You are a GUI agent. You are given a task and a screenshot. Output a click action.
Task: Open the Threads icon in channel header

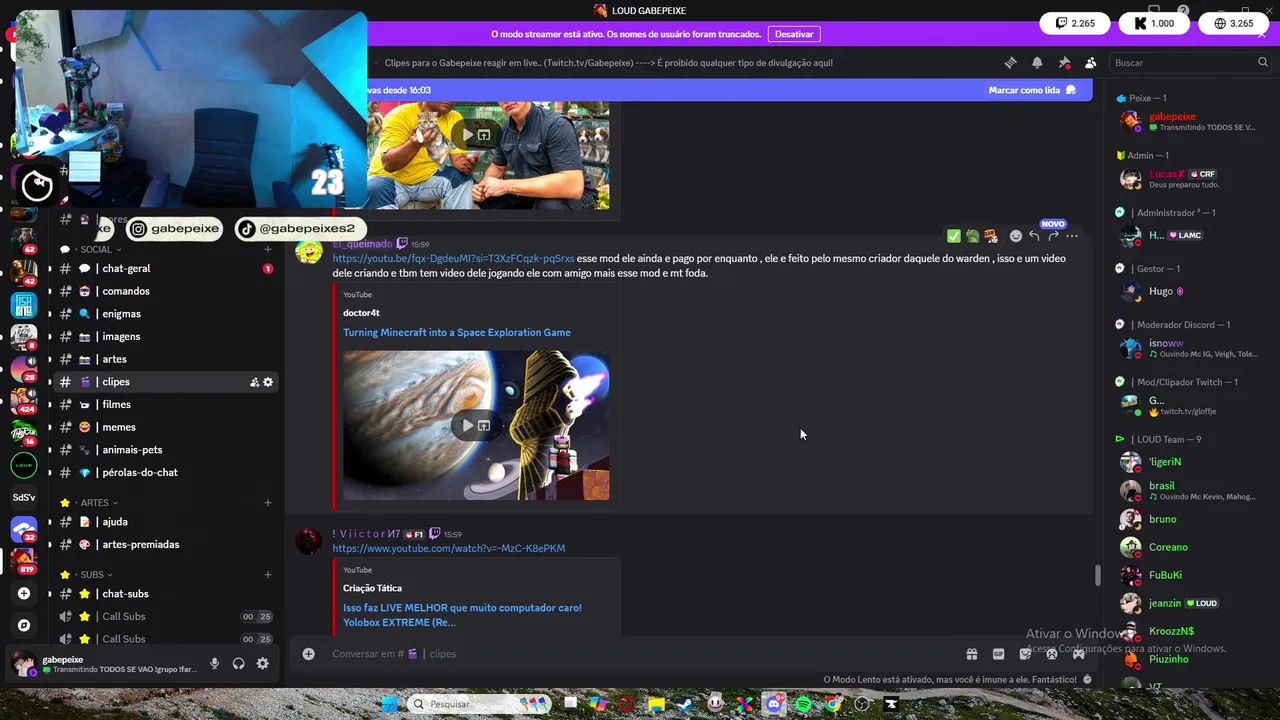coord(1010,62)
